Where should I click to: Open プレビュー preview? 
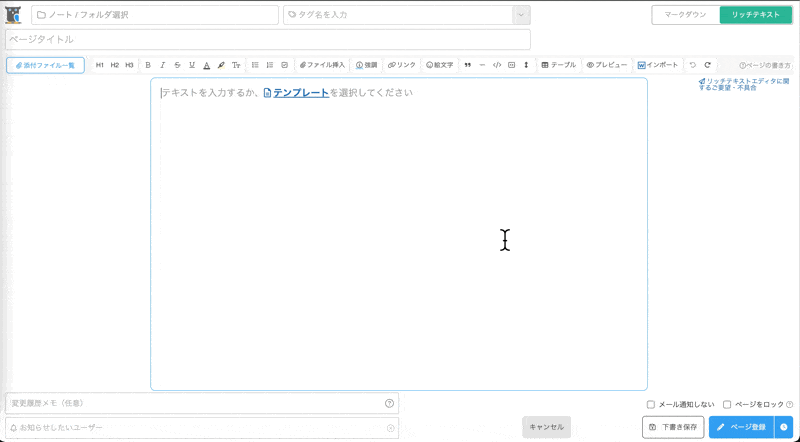(607, 65)
